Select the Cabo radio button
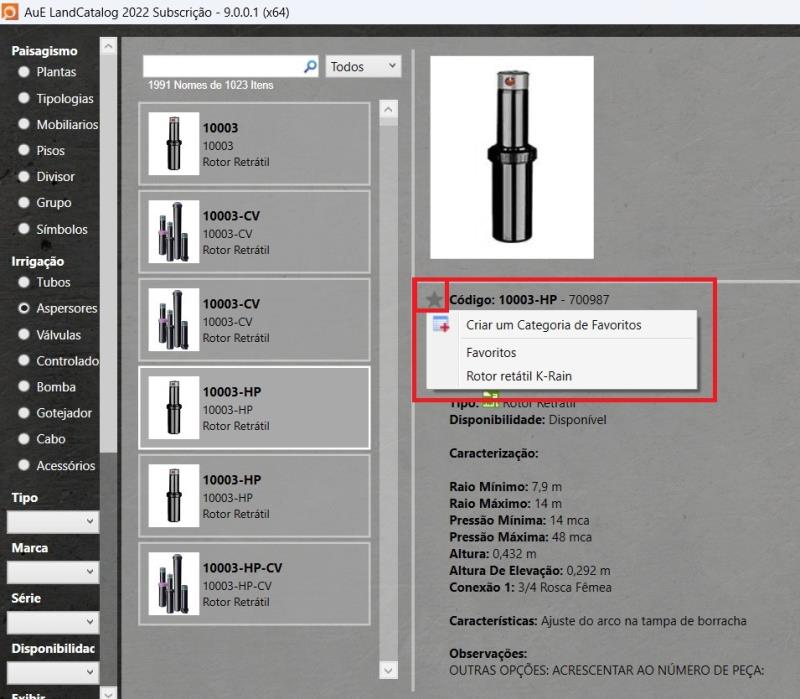The height and width of the screenshot is (699, 800). 23,439
